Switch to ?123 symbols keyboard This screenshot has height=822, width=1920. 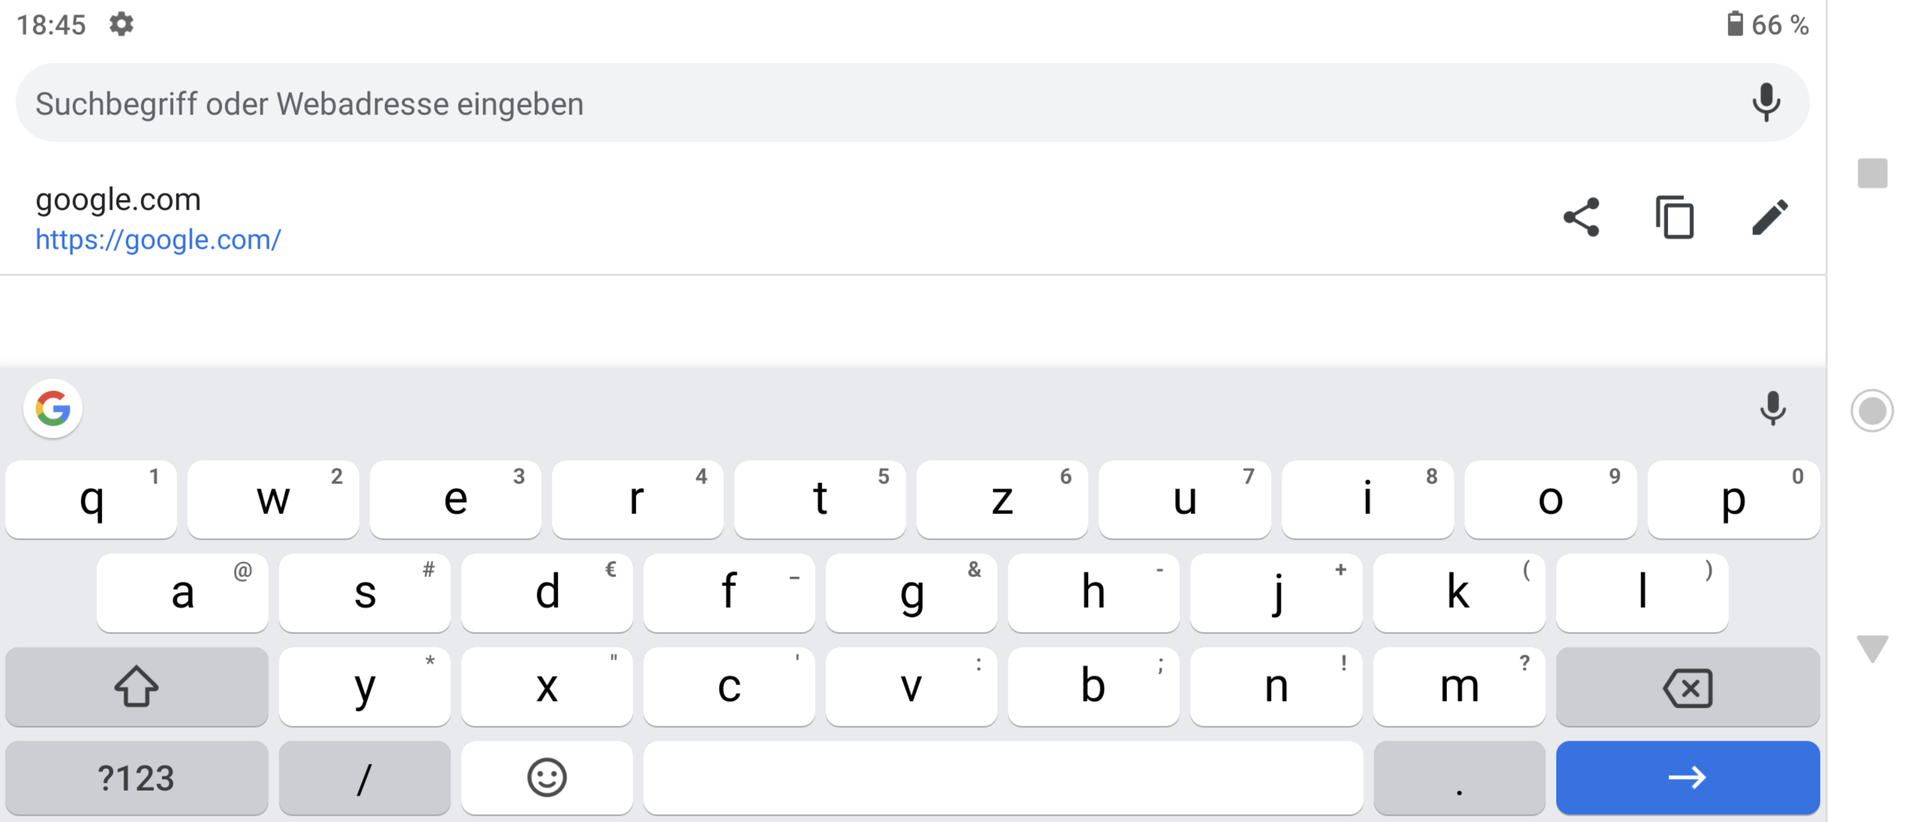click(x=137, y=777)
